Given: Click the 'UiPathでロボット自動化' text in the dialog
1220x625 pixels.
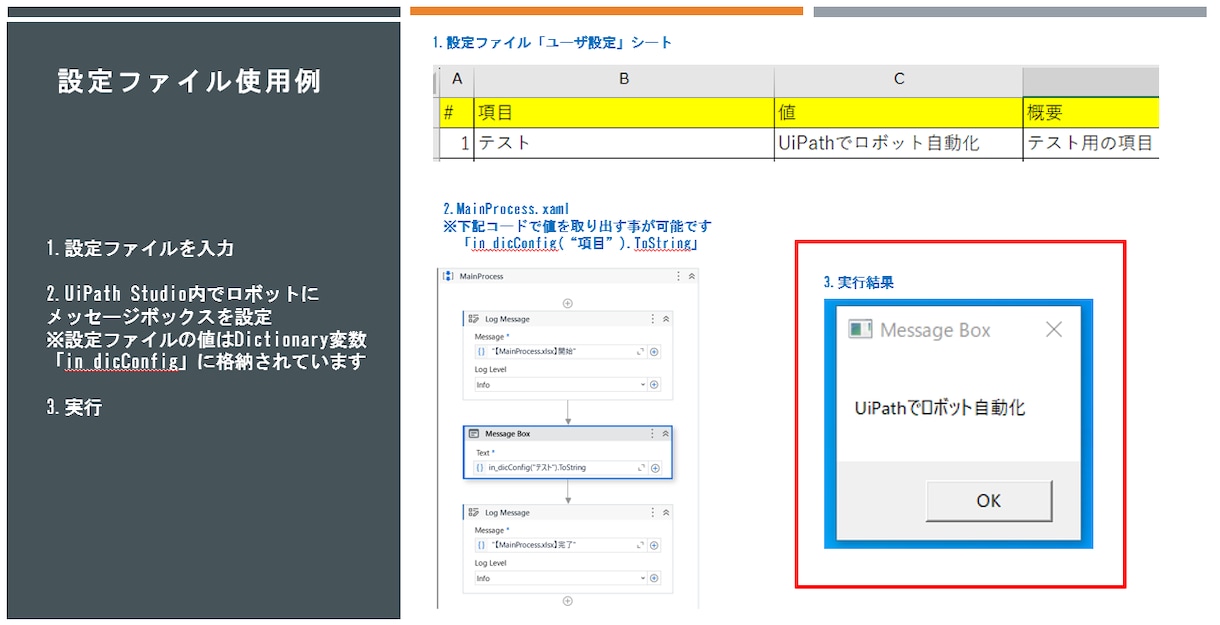Looking at the screenshot, I should coord(940,408).
